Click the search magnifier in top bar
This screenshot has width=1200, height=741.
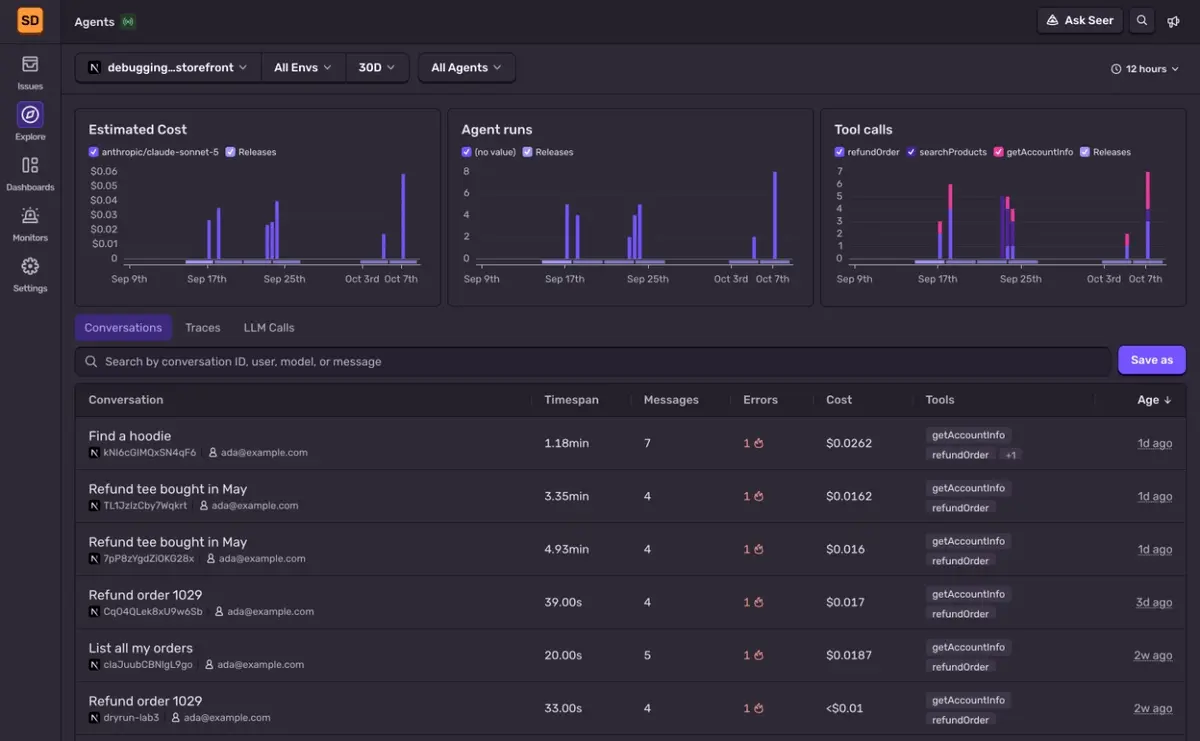[x=1142, y=20]
